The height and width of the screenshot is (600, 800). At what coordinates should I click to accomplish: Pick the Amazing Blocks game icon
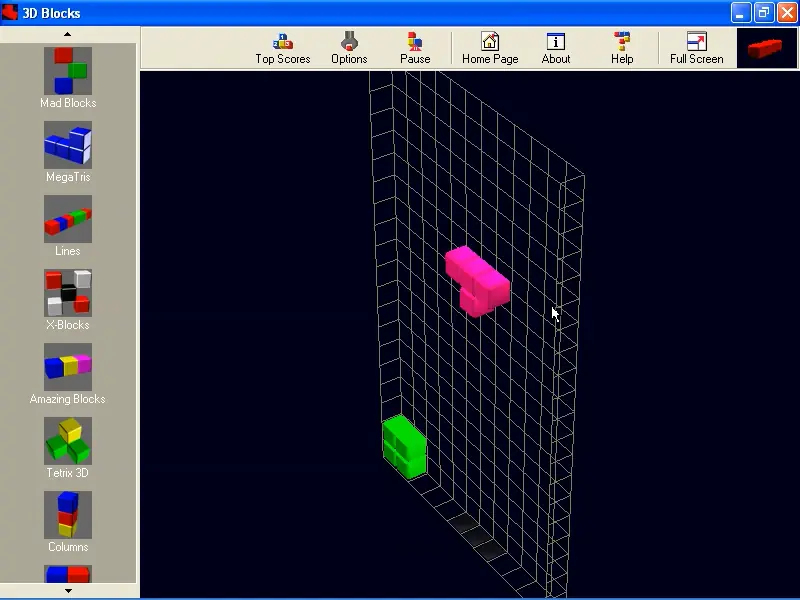pos(68,367)
